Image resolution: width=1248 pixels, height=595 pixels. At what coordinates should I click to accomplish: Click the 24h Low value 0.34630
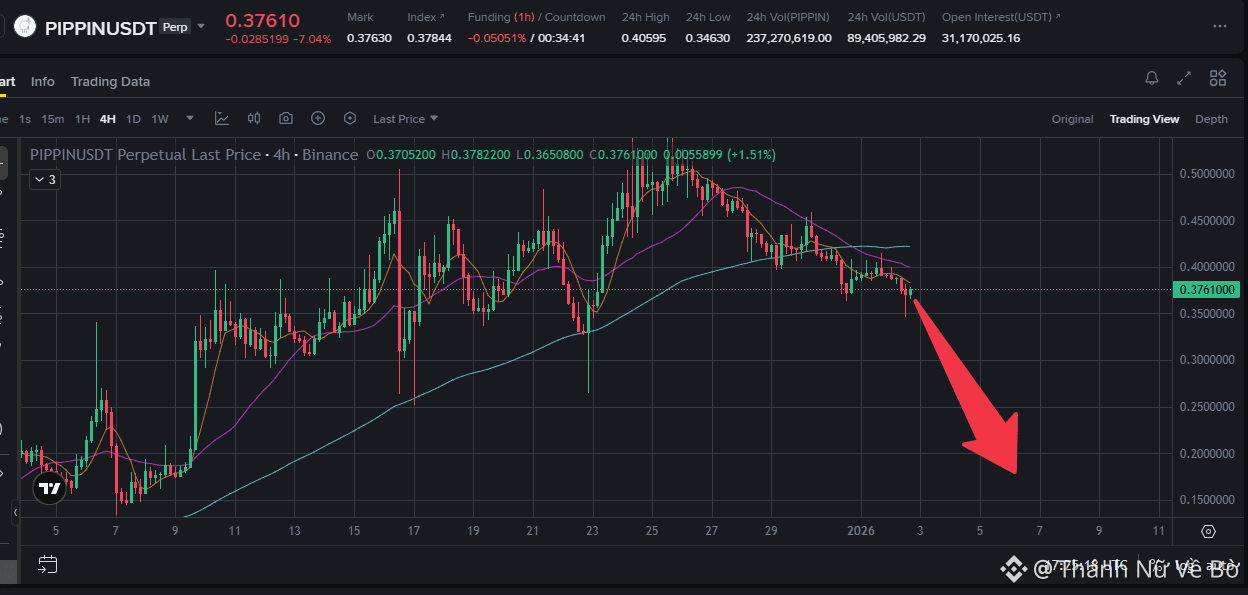(x=708, y=38)
